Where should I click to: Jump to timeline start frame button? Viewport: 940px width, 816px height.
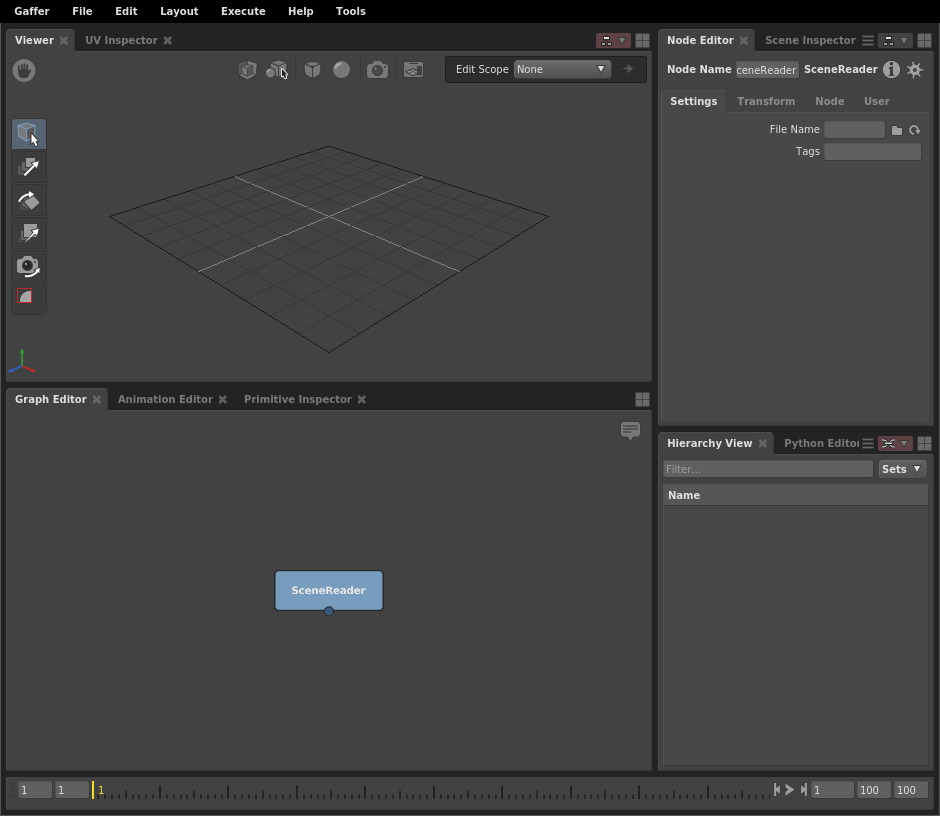777,790
